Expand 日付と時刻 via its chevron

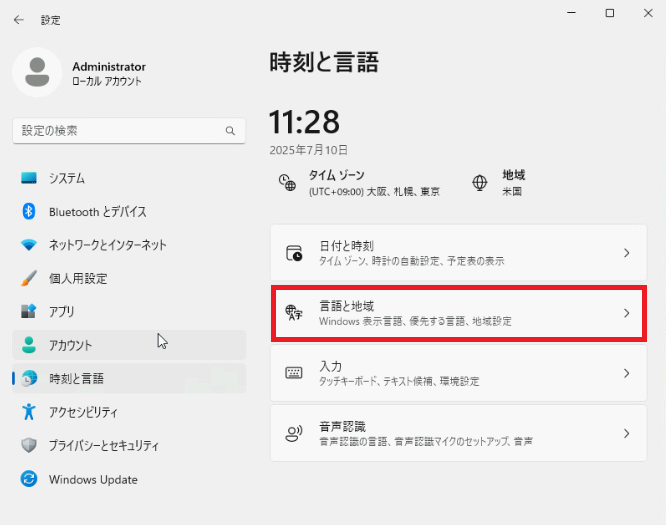click(626, 253)
